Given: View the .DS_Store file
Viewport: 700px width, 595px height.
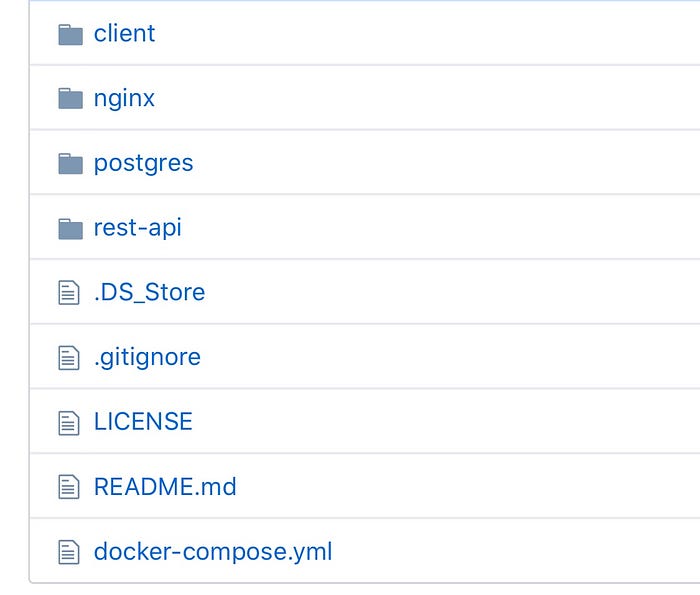Looking at the screenshot, I should click(x=150, y=292).
